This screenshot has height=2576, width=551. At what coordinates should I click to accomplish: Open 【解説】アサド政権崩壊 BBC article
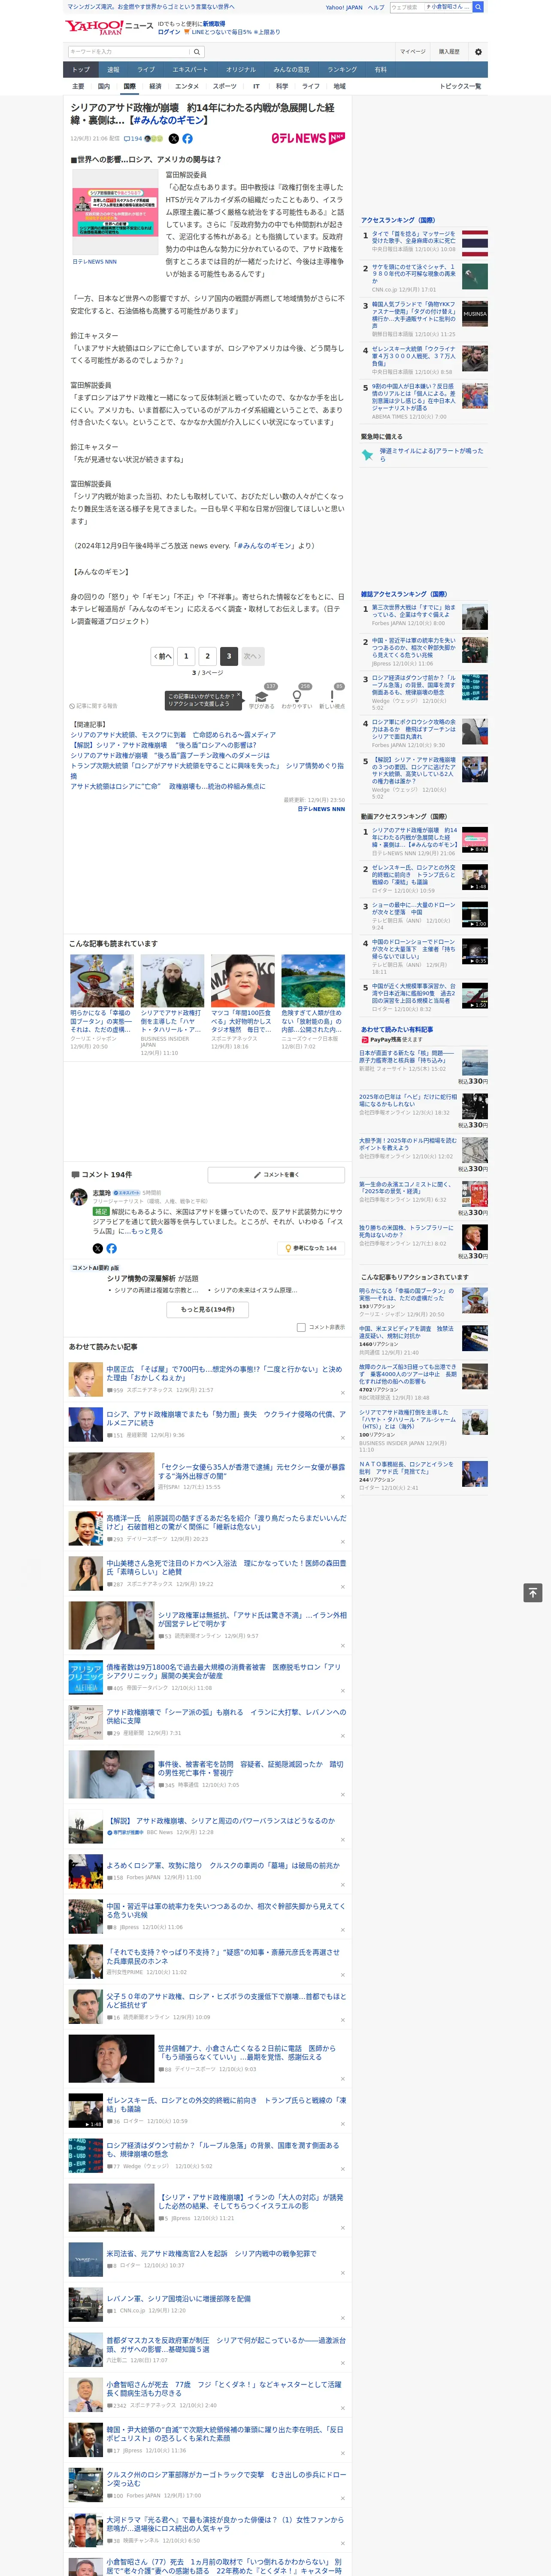click(x=222, y=1821)
